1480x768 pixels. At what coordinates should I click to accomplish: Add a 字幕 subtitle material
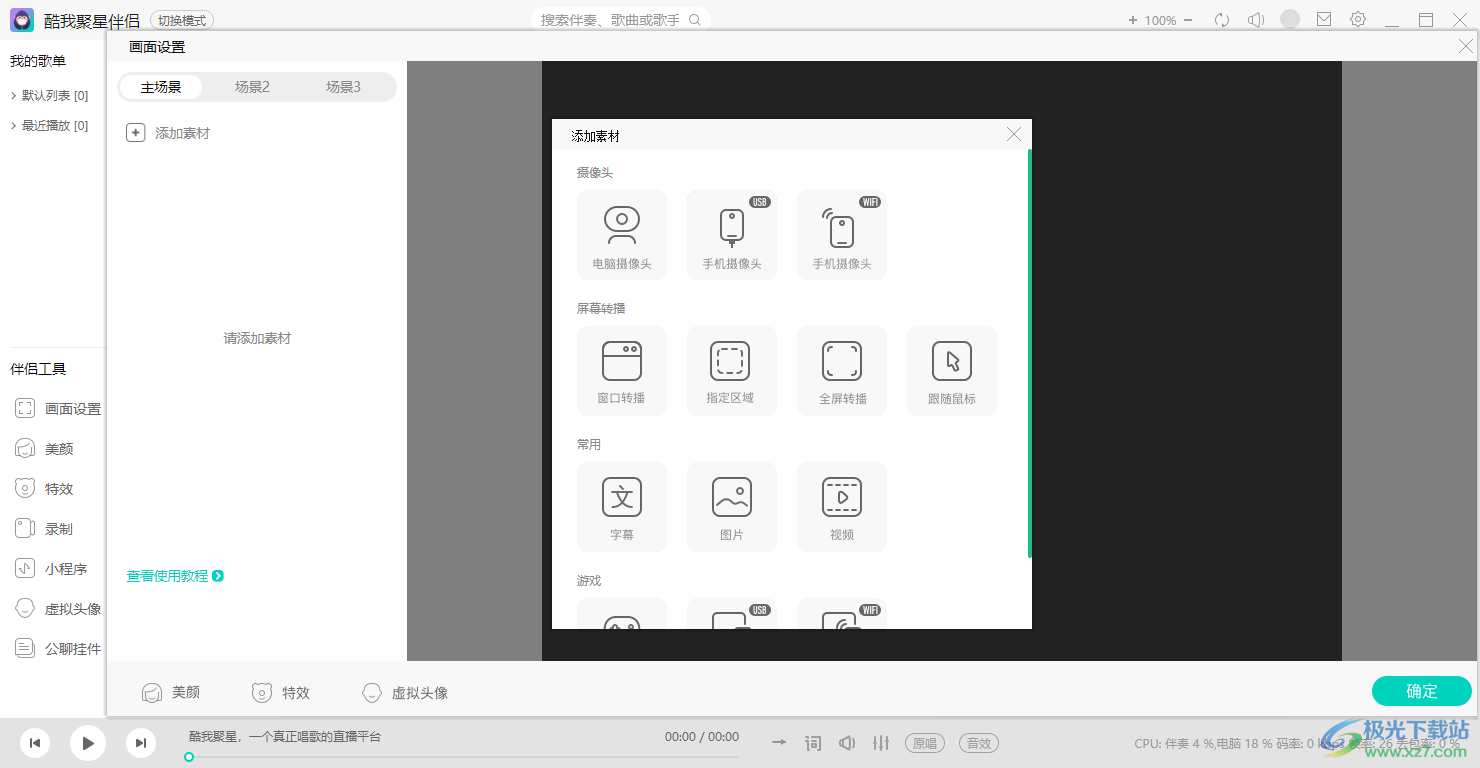click(622, 507)
